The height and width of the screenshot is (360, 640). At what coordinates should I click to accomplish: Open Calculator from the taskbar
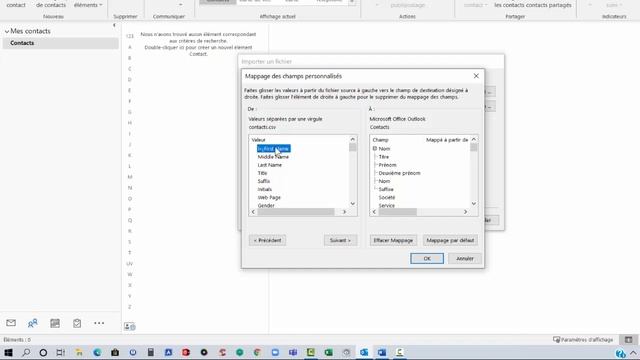(151, 352)
